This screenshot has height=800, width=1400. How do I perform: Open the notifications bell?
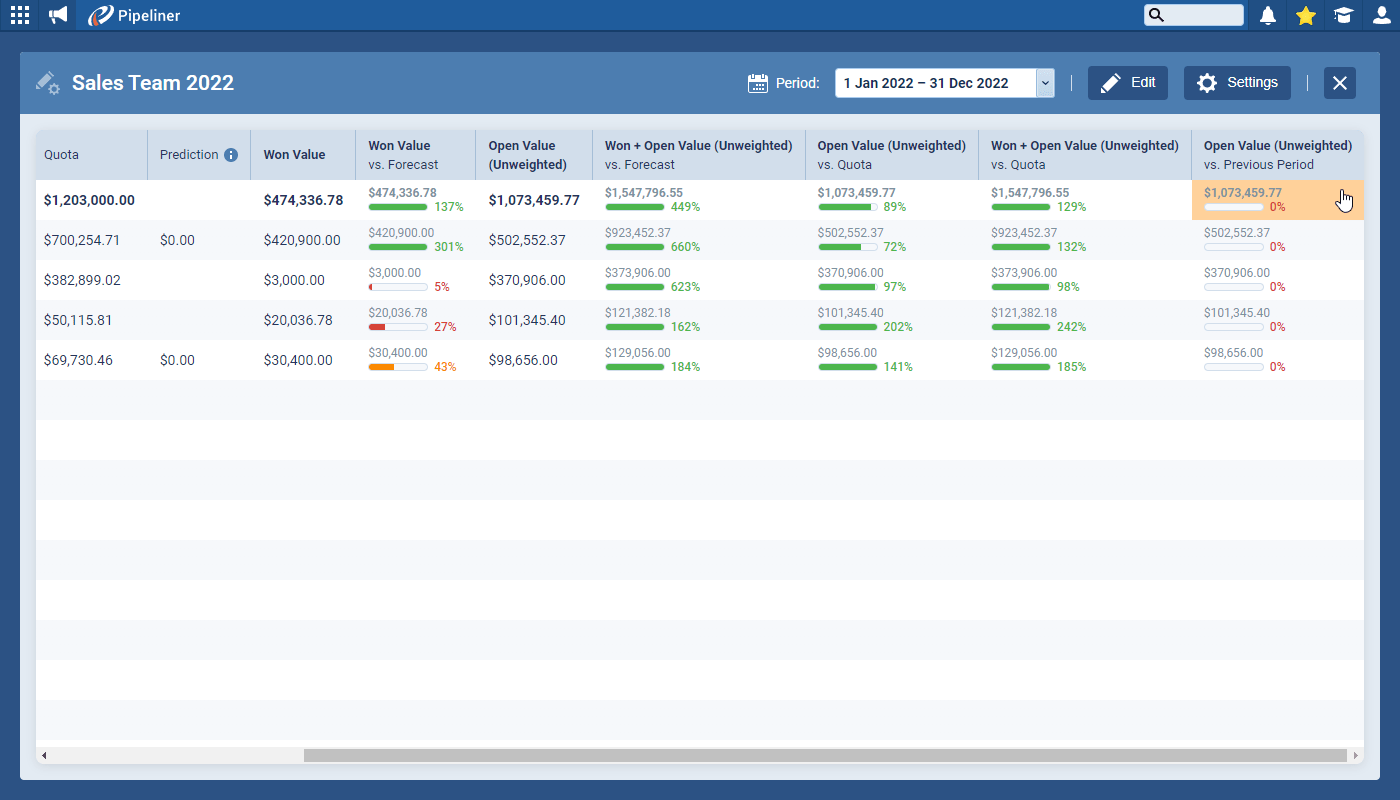pos(1267,15)
